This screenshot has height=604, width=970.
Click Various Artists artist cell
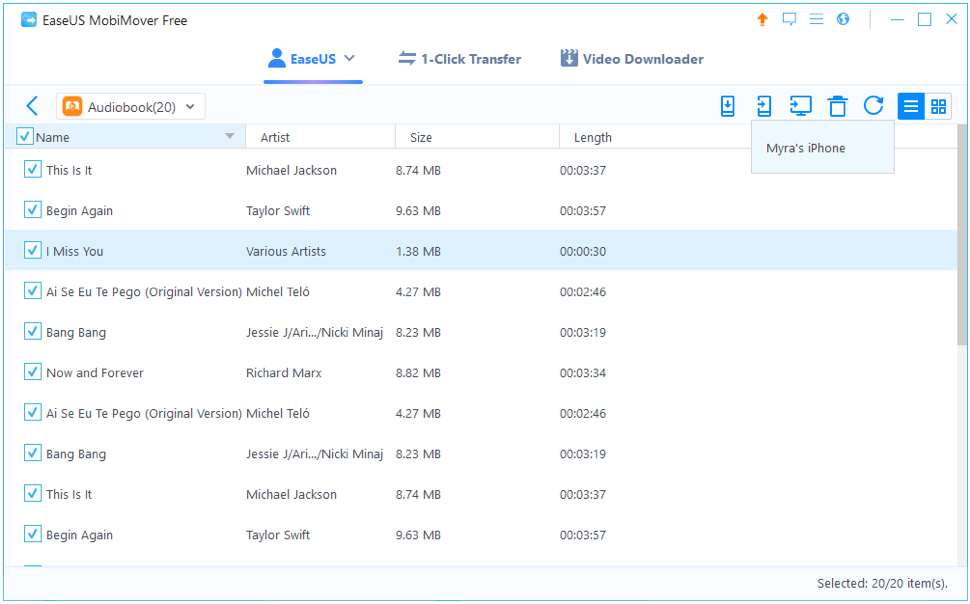[x=286, y=251]
